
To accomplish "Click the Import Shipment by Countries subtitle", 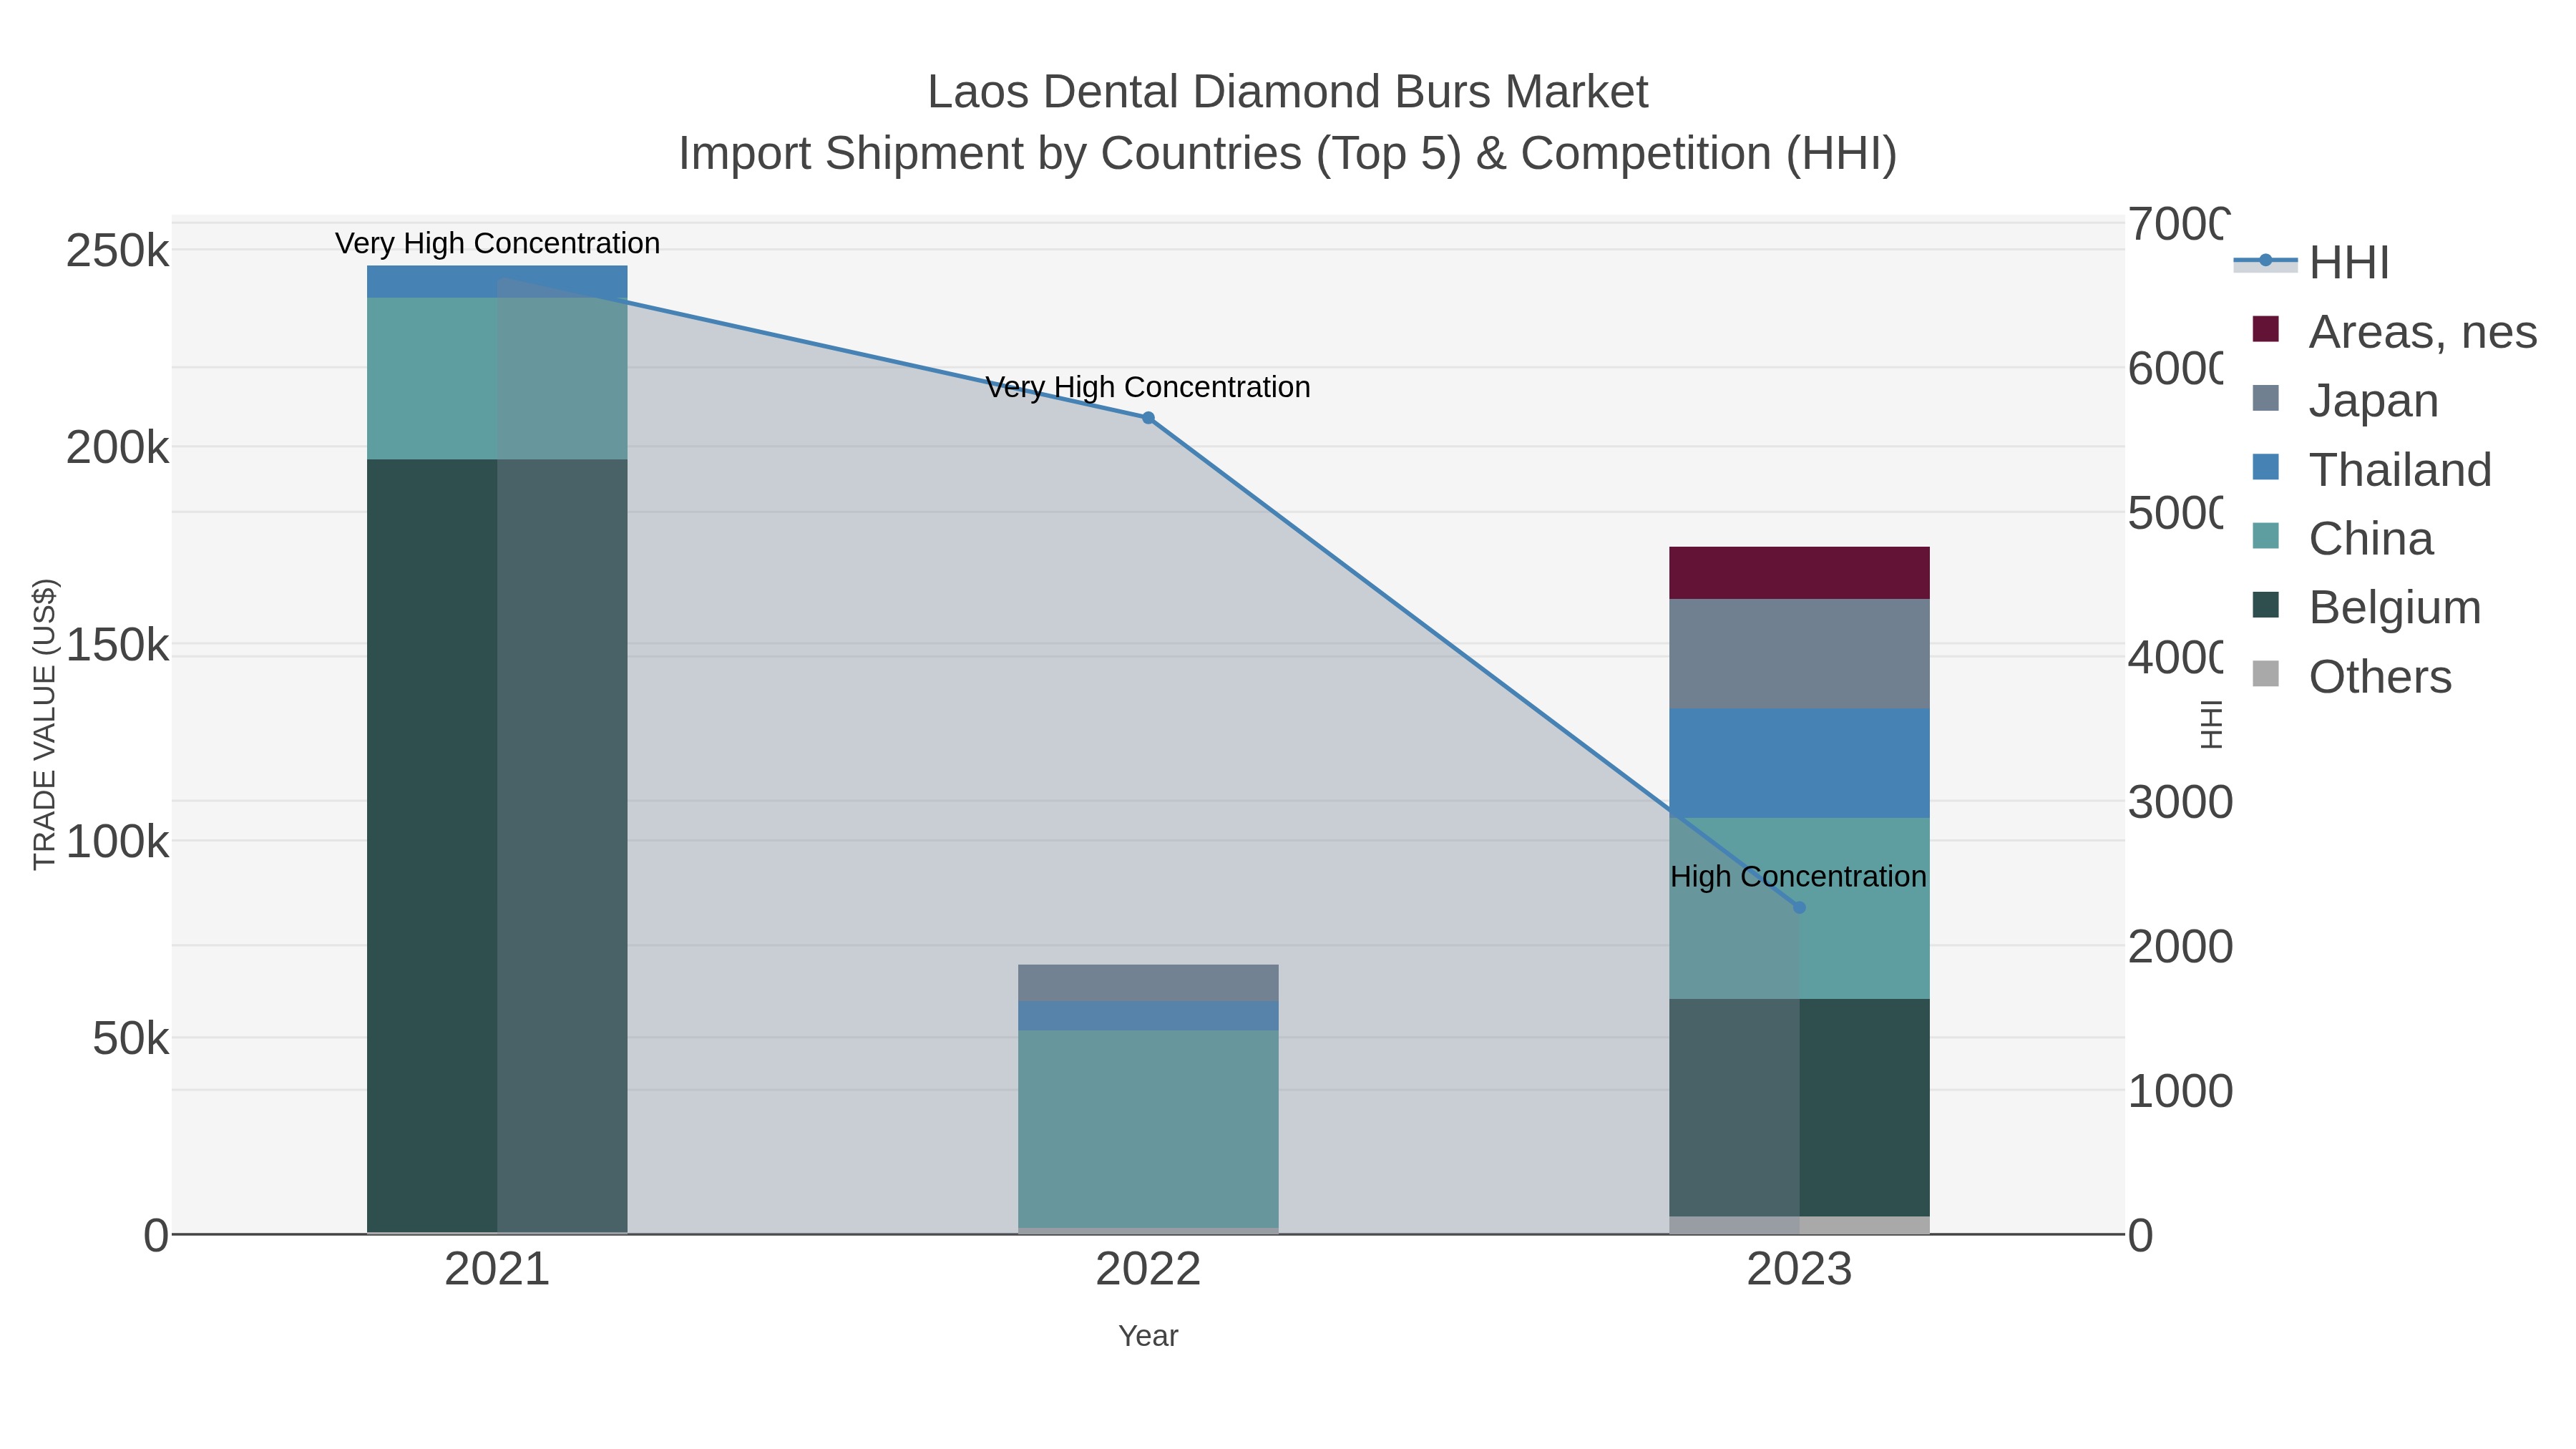I will (x=1288, y=154).
